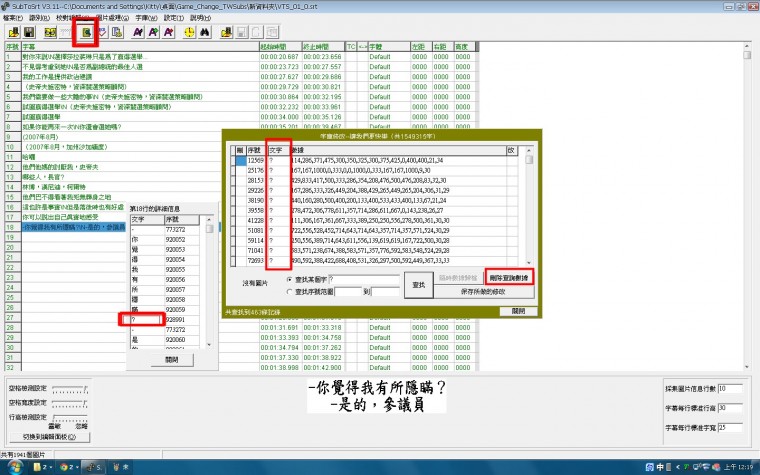Click the font dialog table vertical scrollbar
760x475 pixels.
point(529,206)
